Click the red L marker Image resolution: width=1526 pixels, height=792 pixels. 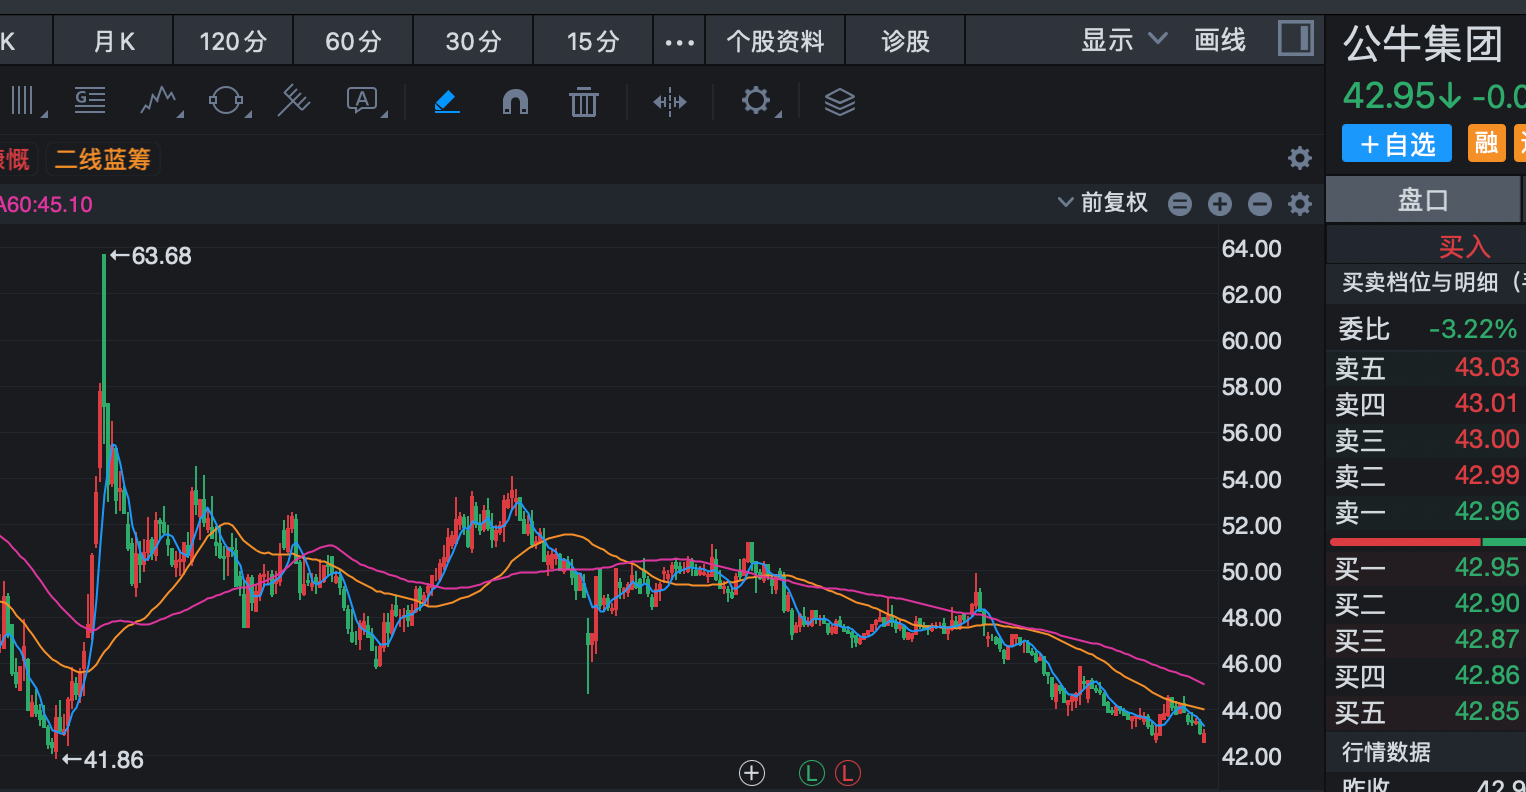tap(847, 773)
